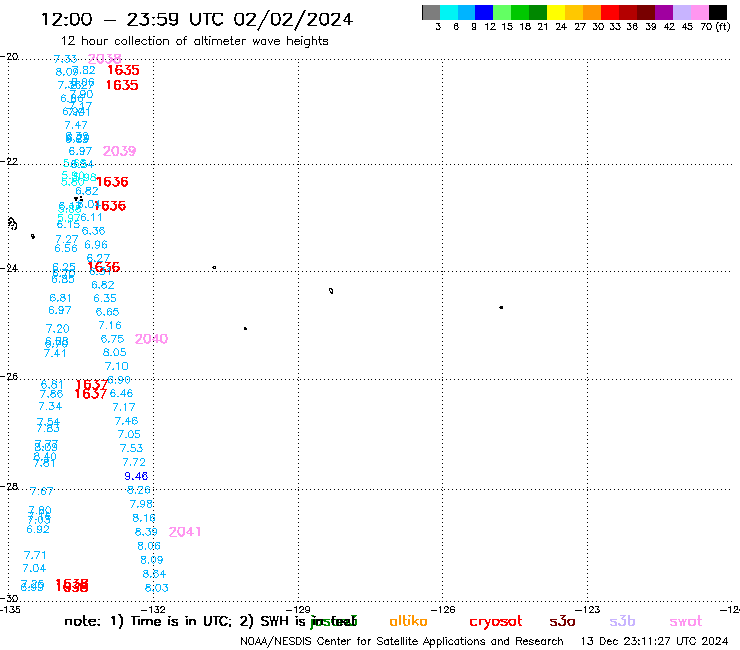This screenshot has width=740, height=650.
Task: Click the wave height value '6.92'
Action: coord(38,530)
